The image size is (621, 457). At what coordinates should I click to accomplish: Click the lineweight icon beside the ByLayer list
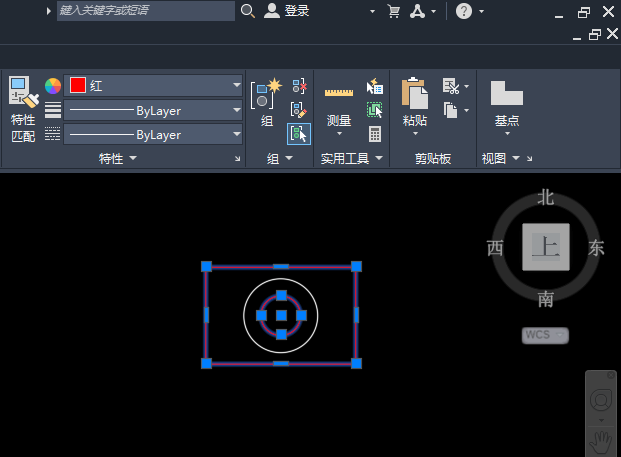[53, 110]
